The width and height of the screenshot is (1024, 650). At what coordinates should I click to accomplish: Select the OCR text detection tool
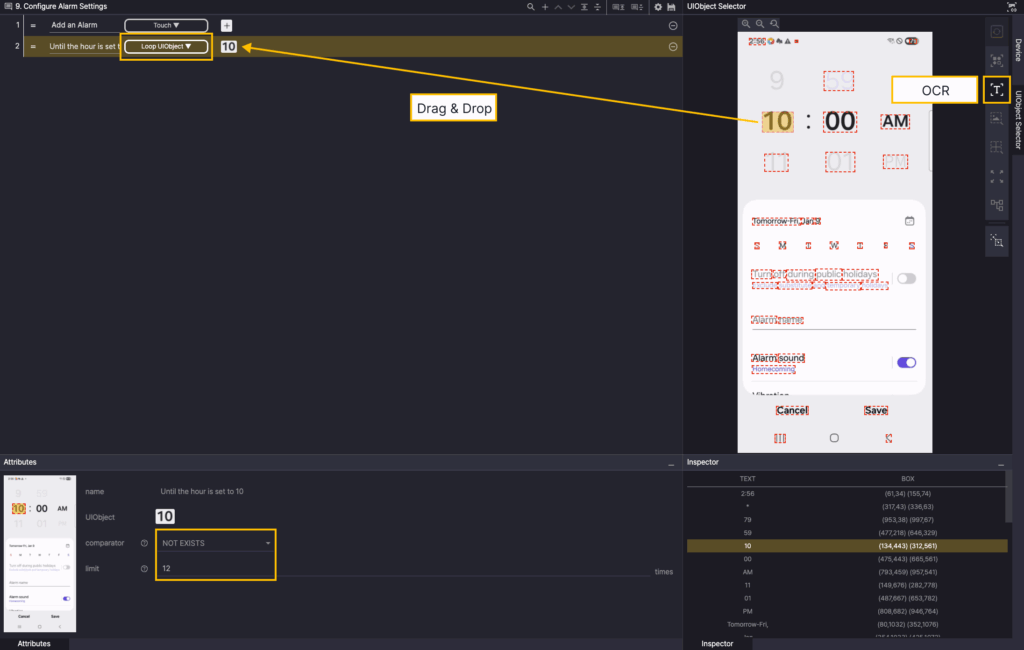point(996,90)
